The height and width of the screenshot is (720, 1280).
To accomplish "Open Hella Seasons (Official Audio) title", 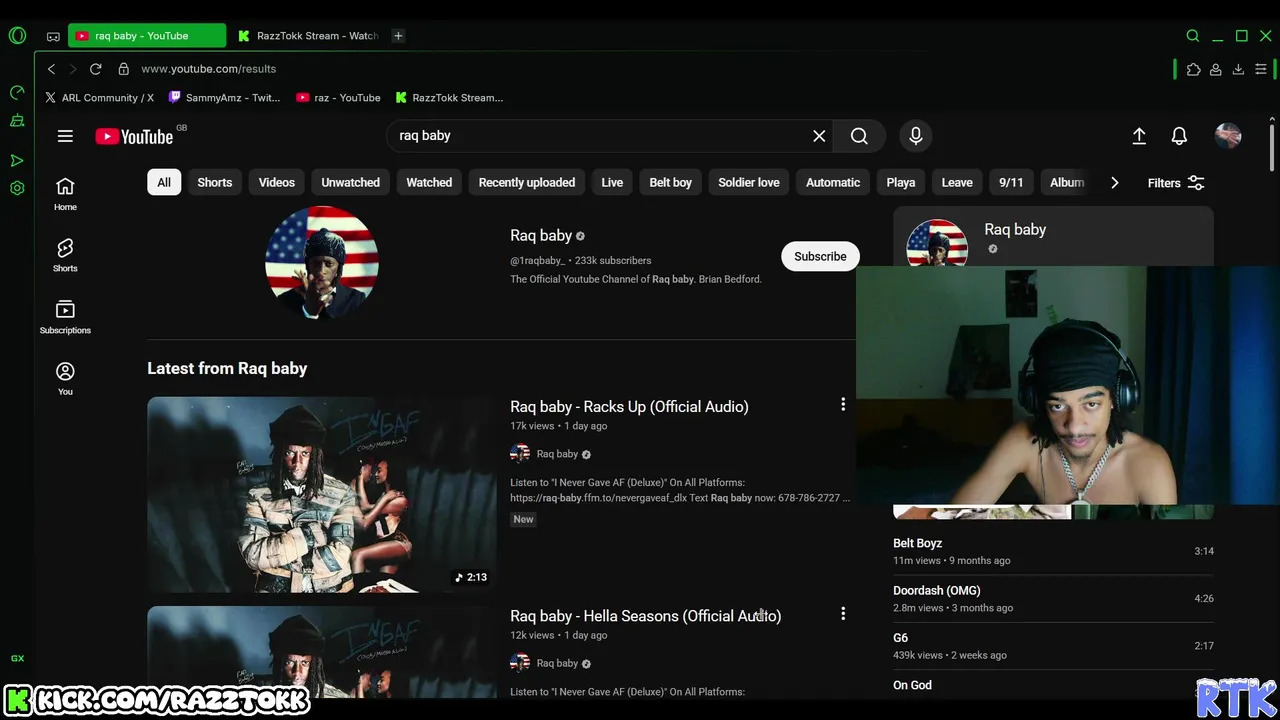I will pyautogui.click(x=645, y=616).
